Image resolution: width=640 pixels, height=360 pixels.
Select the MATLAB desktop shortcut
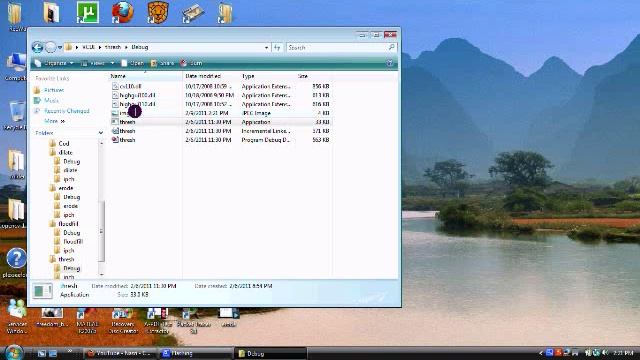point(87,321)
